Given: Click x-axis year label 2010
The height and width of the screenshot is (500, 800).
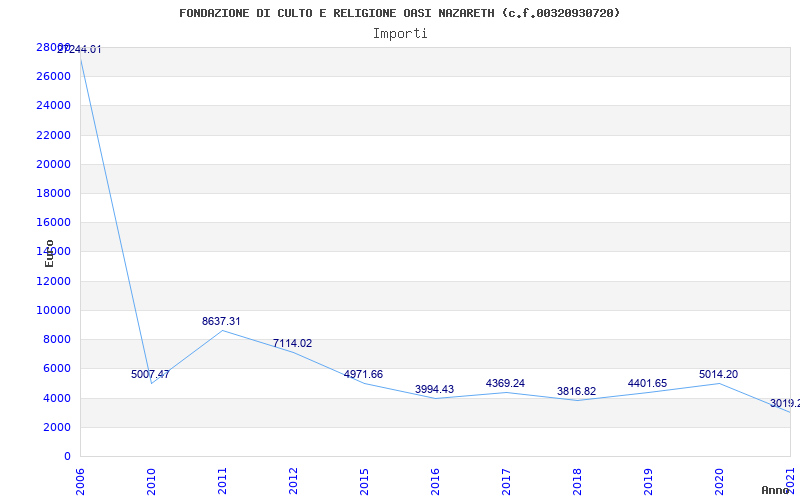Looking at the screenshot, I should [x=151, y=482].
